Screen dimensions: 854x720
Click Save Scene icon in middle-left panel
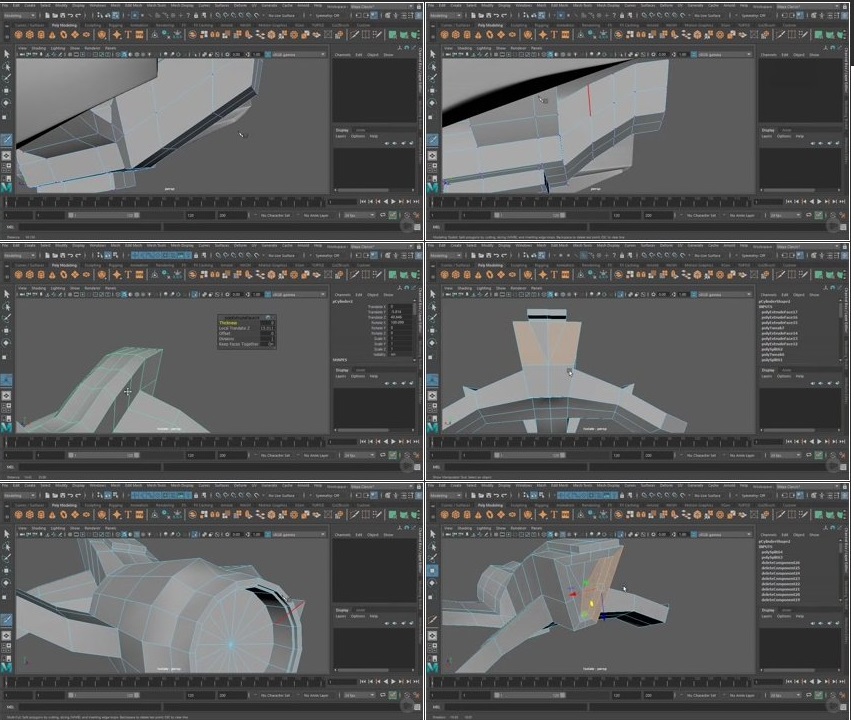click(x=62, y=255)
